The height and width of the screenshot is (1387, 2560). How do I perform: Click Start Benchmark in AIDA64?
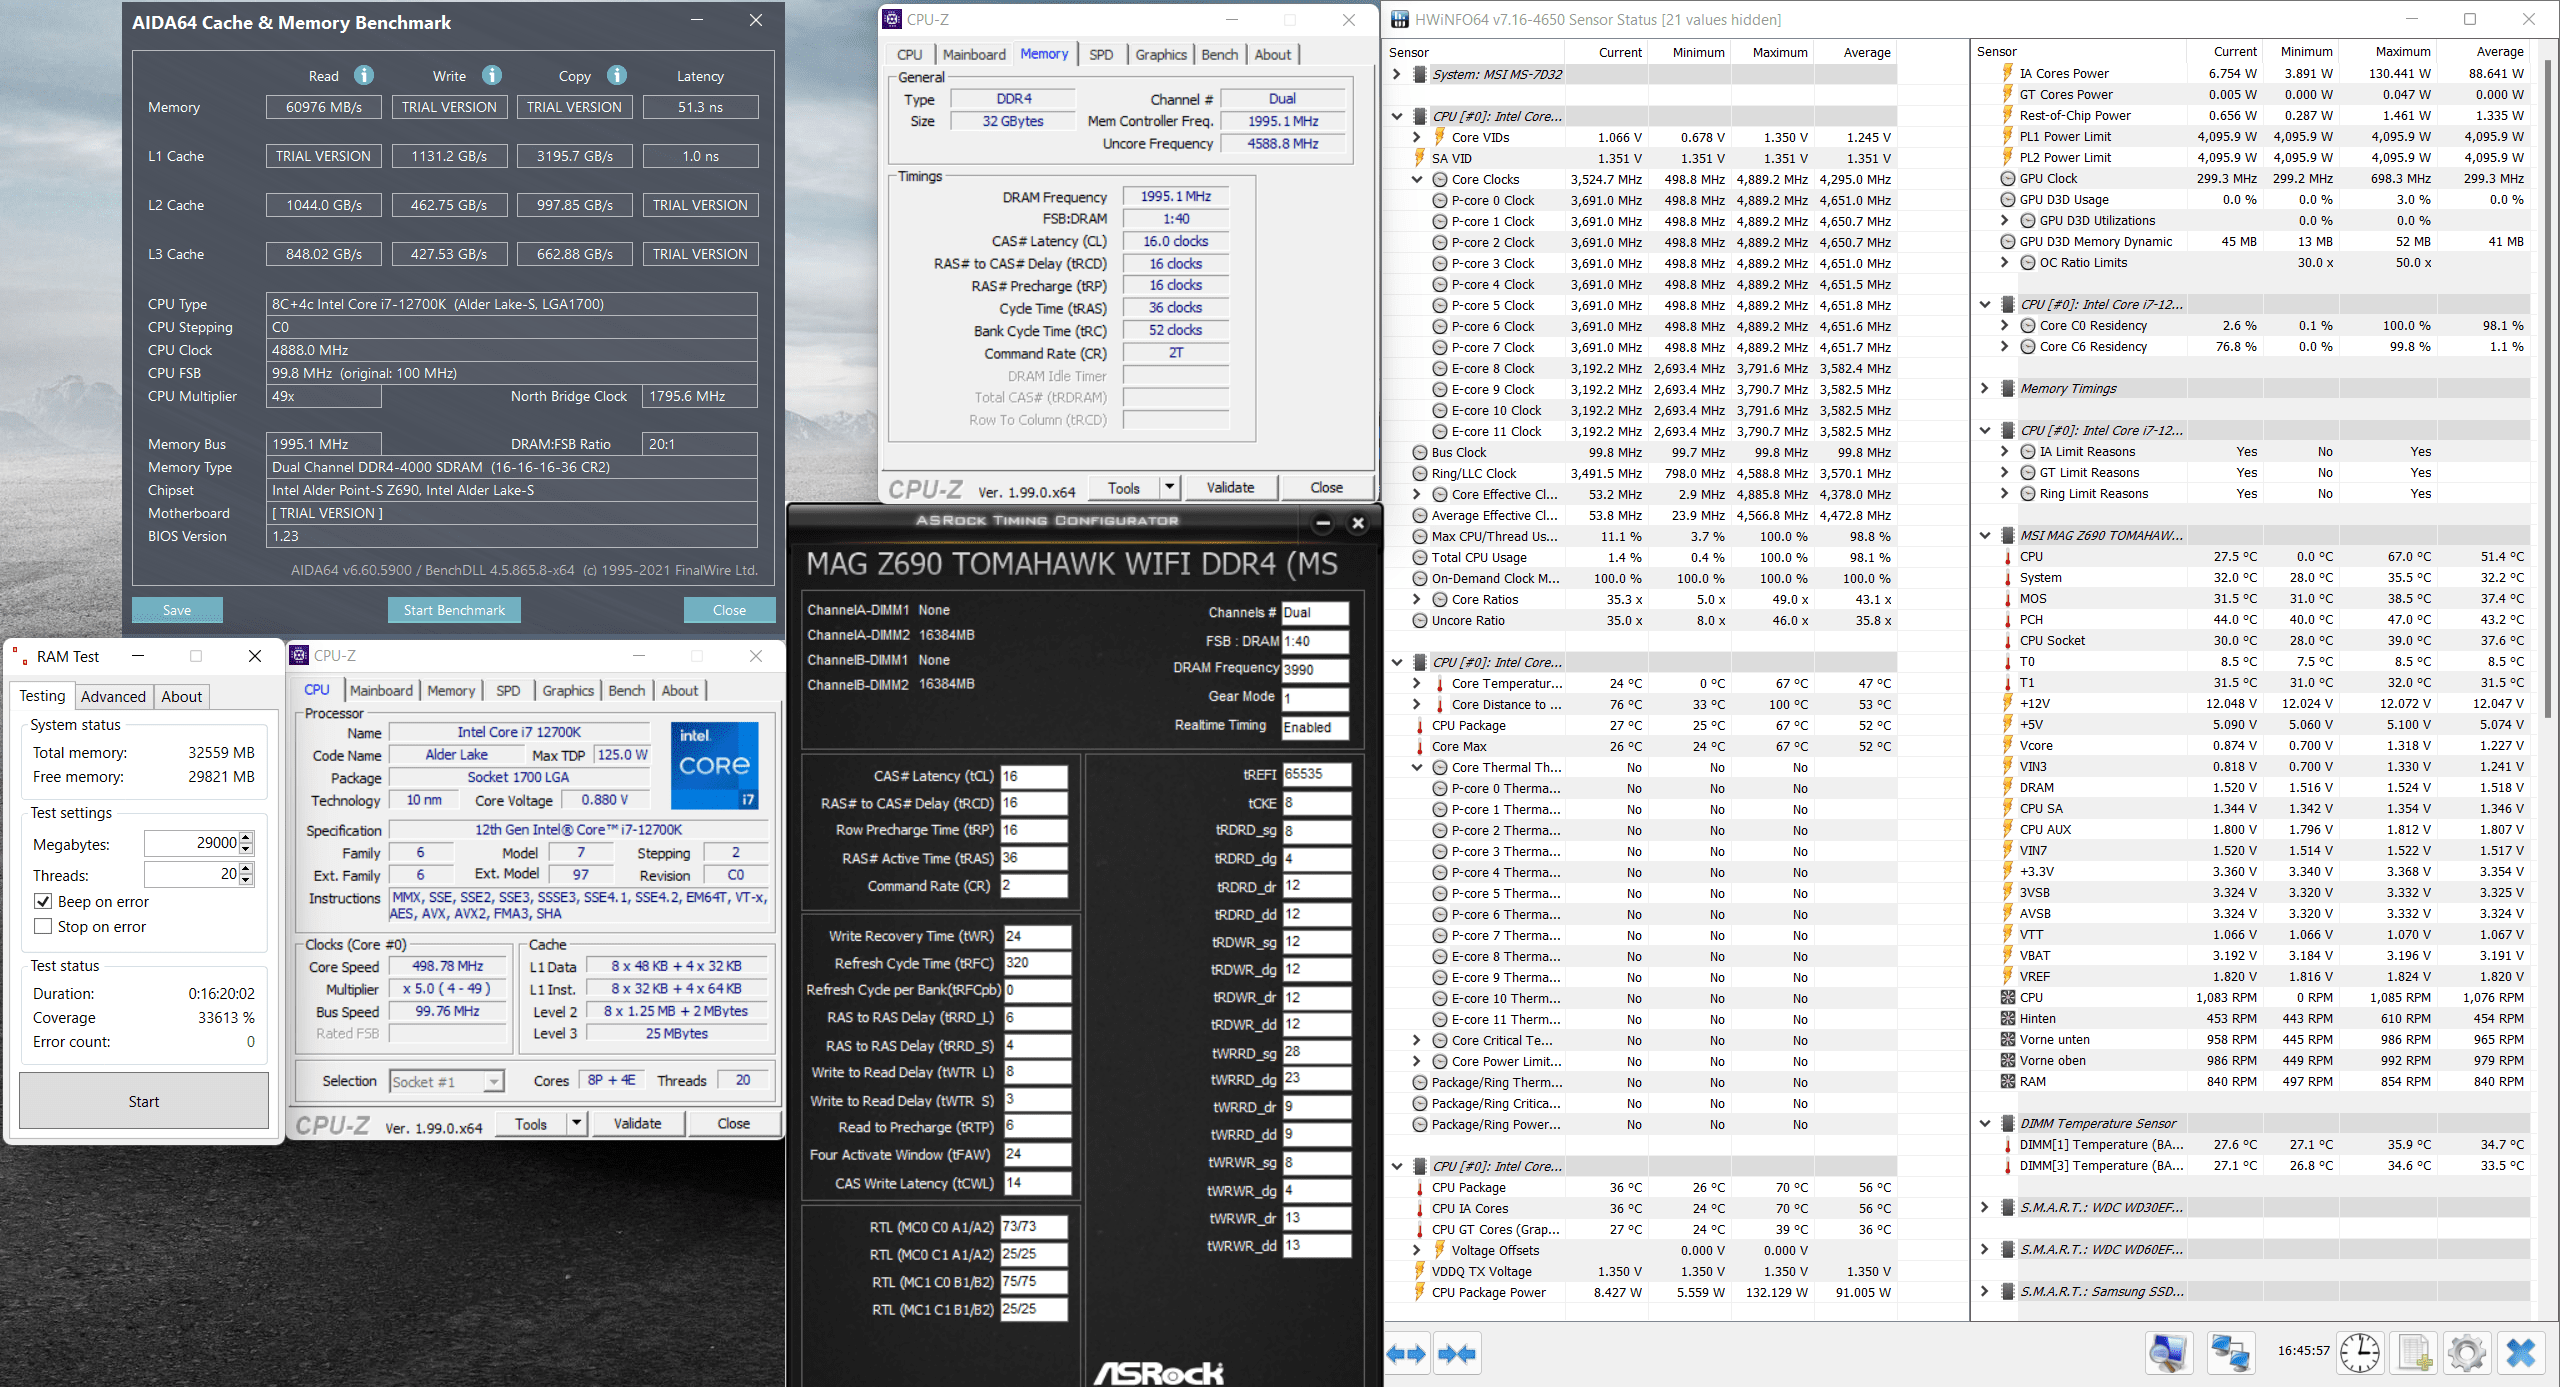point(454,610)
